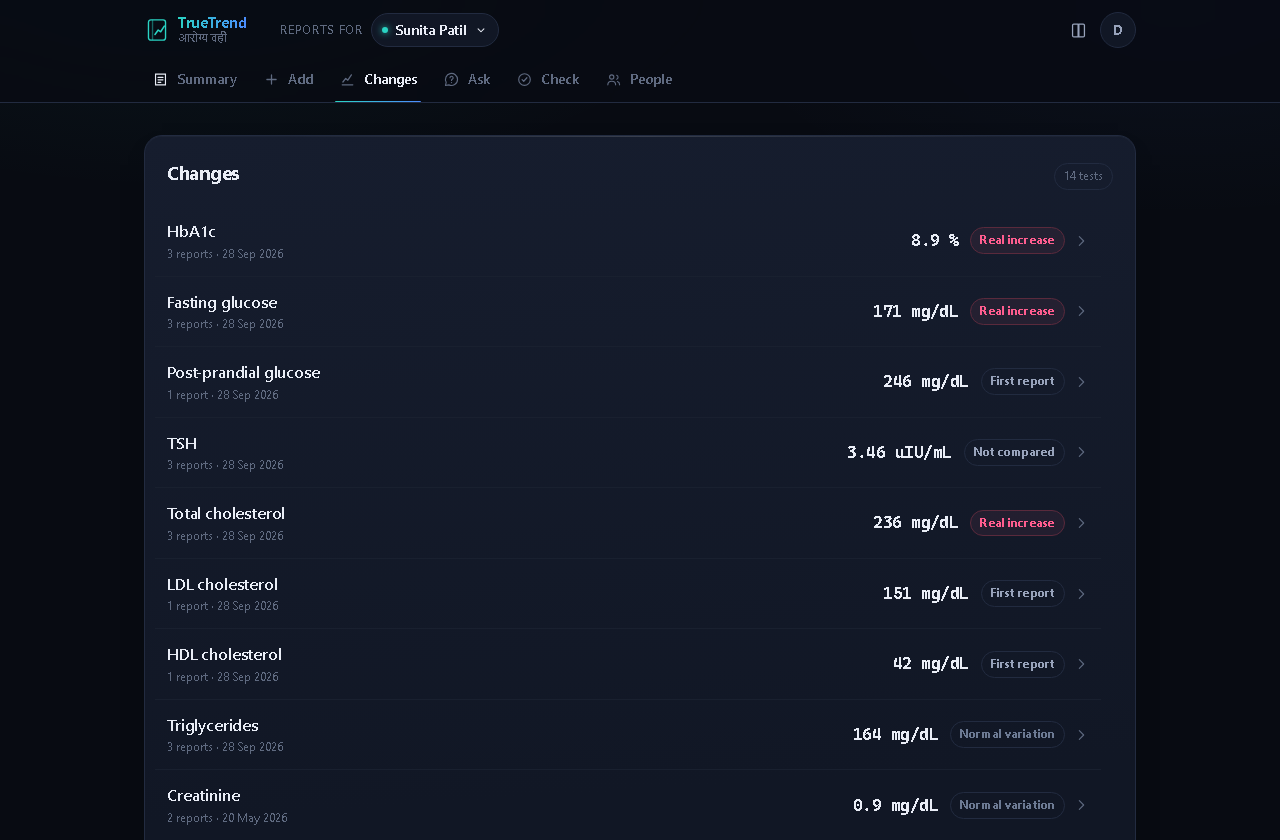Expand the Post-prandial glucose row chevron

(1081, 382)
